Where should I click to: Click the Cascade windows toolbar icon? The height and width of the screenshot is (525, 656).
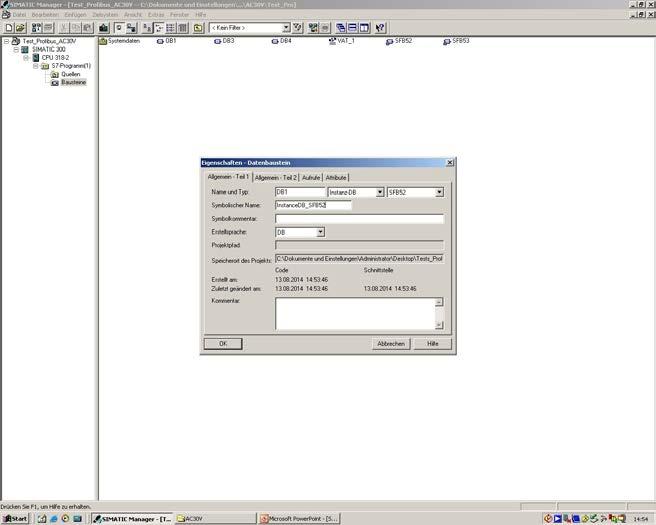point(341,28)
